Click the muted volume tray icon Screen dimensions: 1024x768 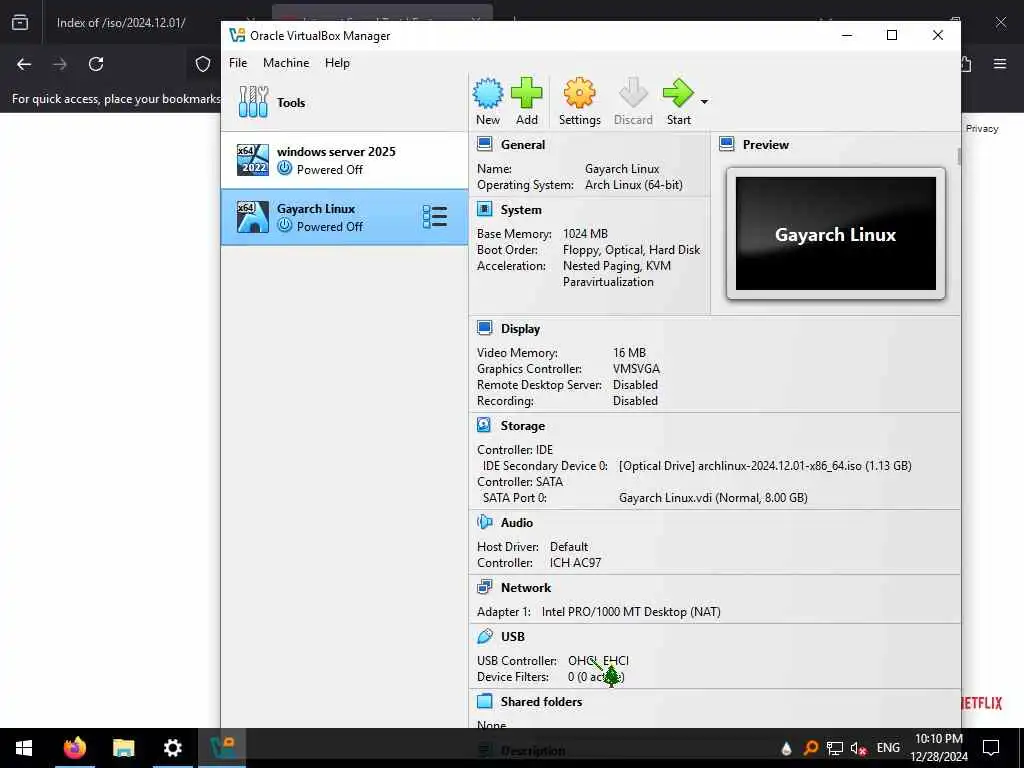pyautogui.click(x=858, y=748)
